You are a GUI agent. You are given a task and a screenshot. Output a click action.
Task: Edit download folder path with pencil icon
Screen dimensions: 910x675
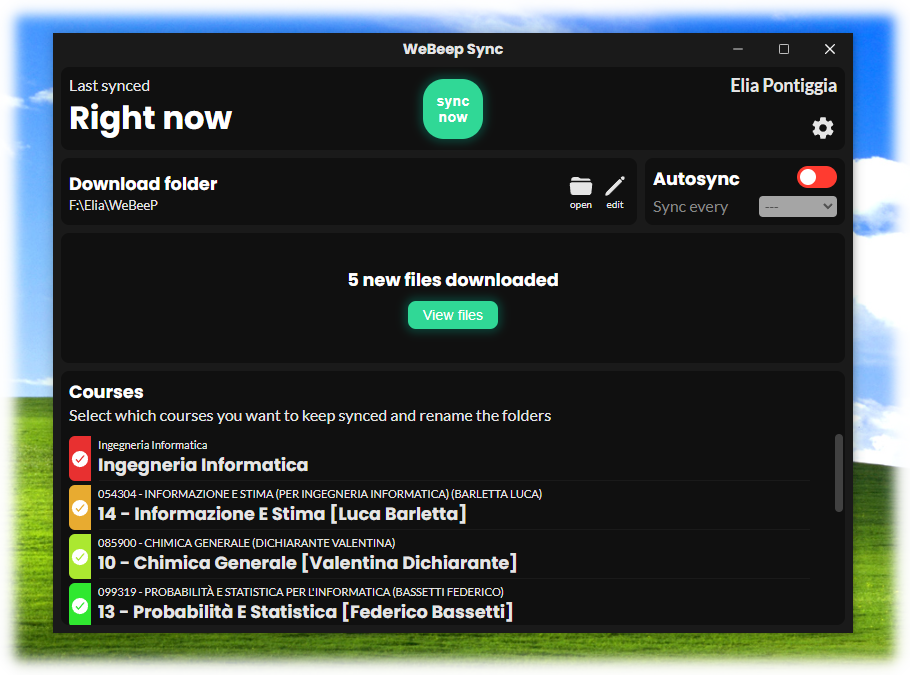tap(614, 186)
